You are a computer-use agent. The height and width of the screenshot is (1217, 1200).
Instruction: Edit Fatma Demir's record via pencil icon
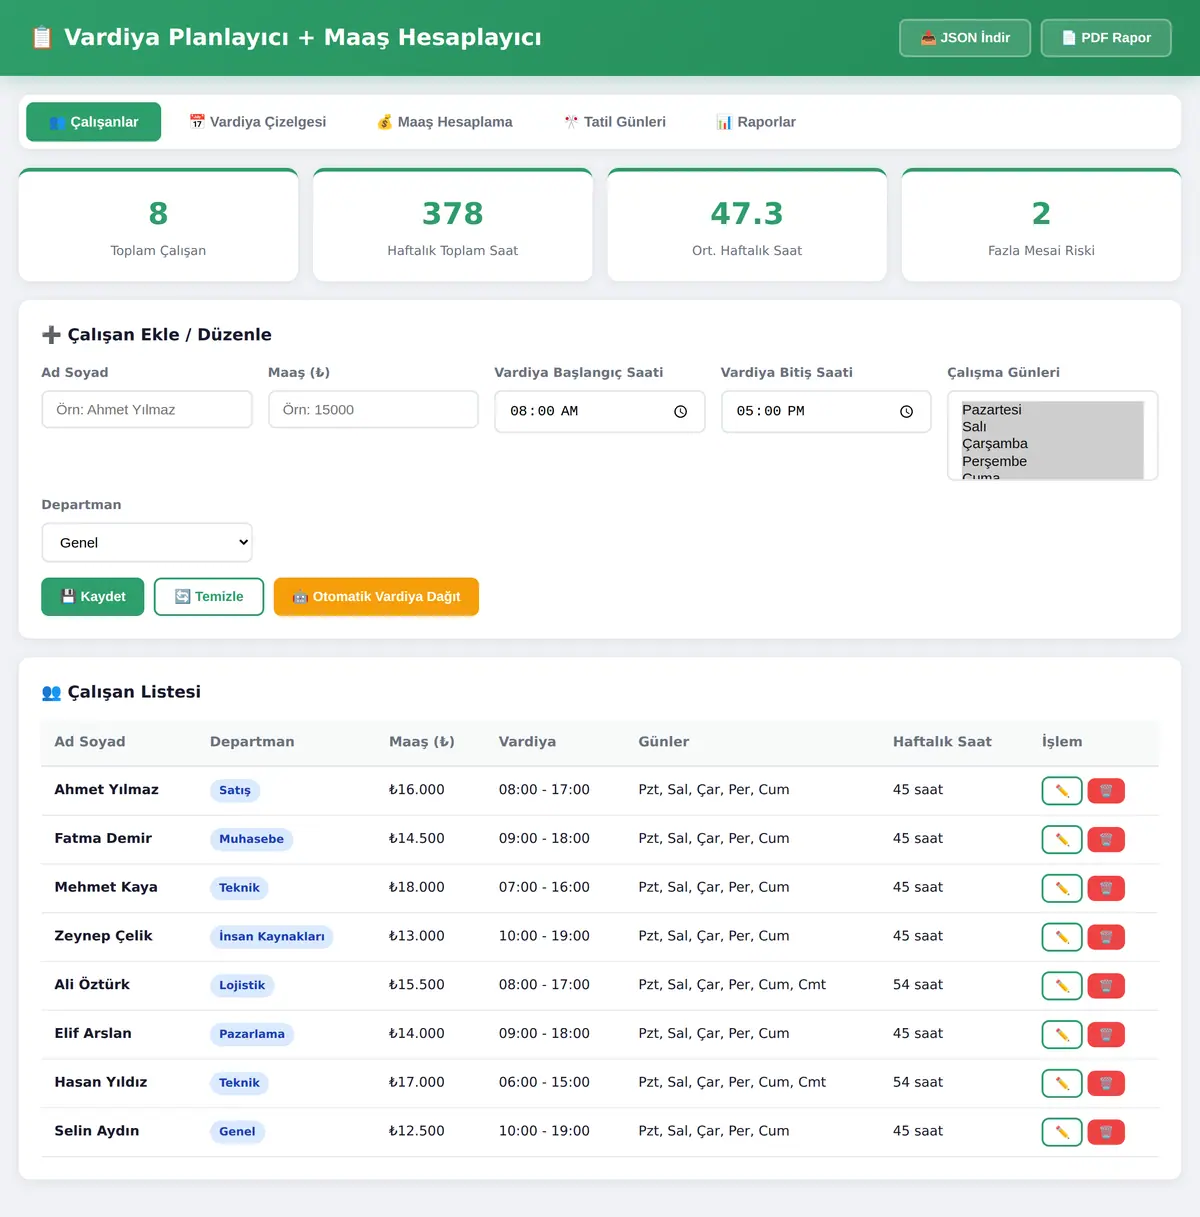pyautogui.click(x=1062, y=840)
